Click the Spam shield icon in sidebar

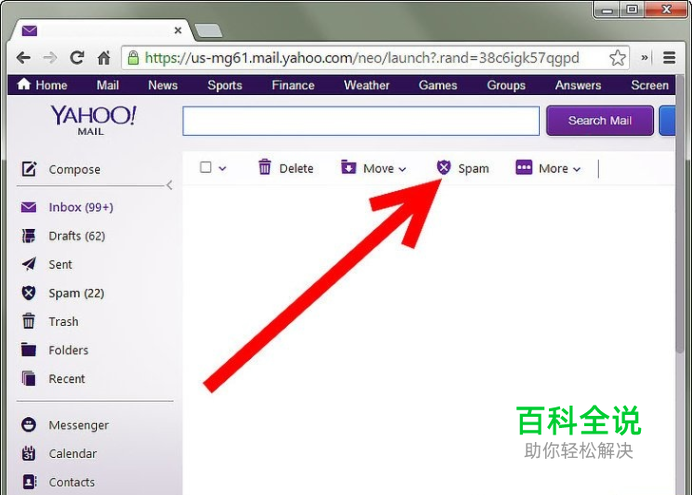(x=29, y=293)
